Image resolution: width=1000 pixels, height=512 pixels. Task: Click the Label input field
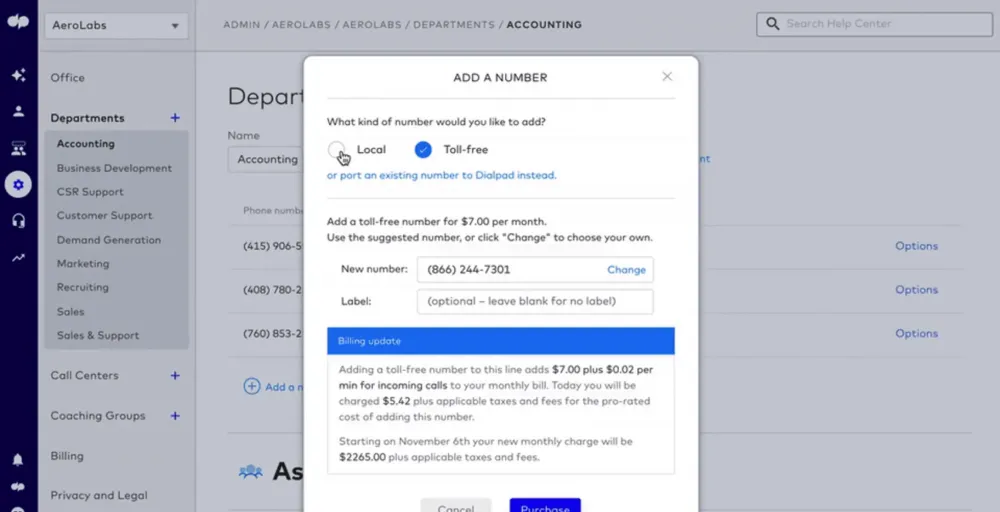pos(535,302)
